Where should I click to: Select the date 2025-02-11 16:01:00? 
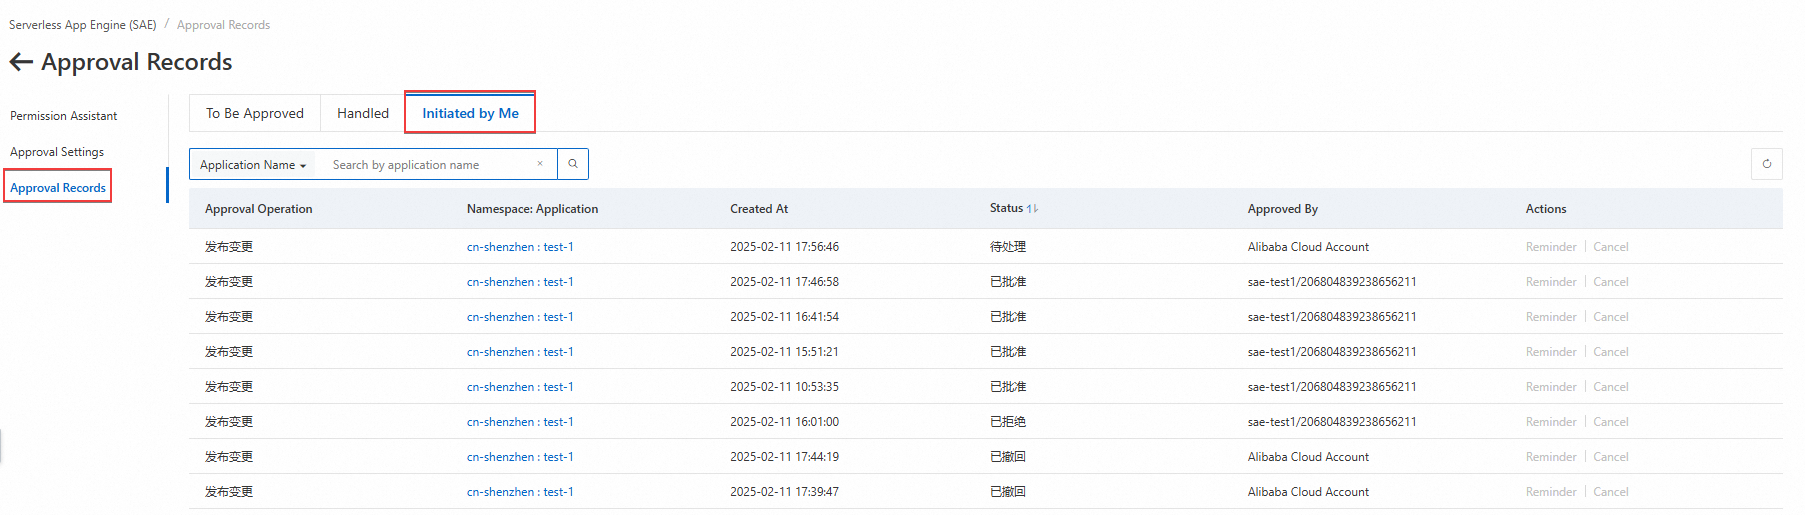(784, 422)
